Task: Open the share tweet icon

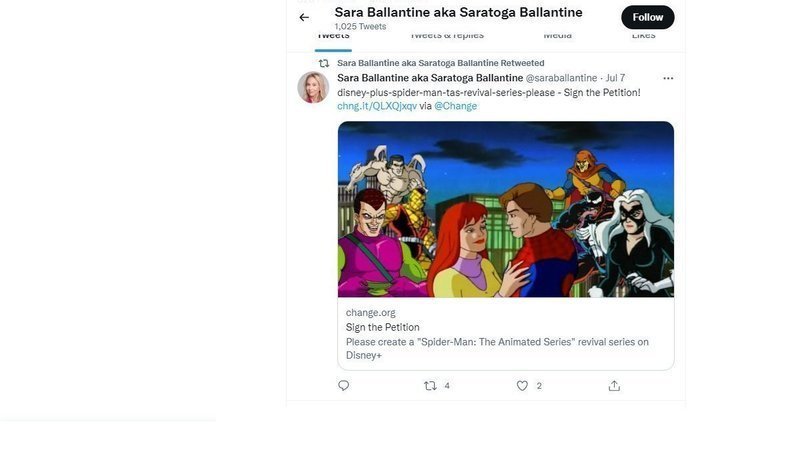Action: pyautogui.click(x=614, y=386)
